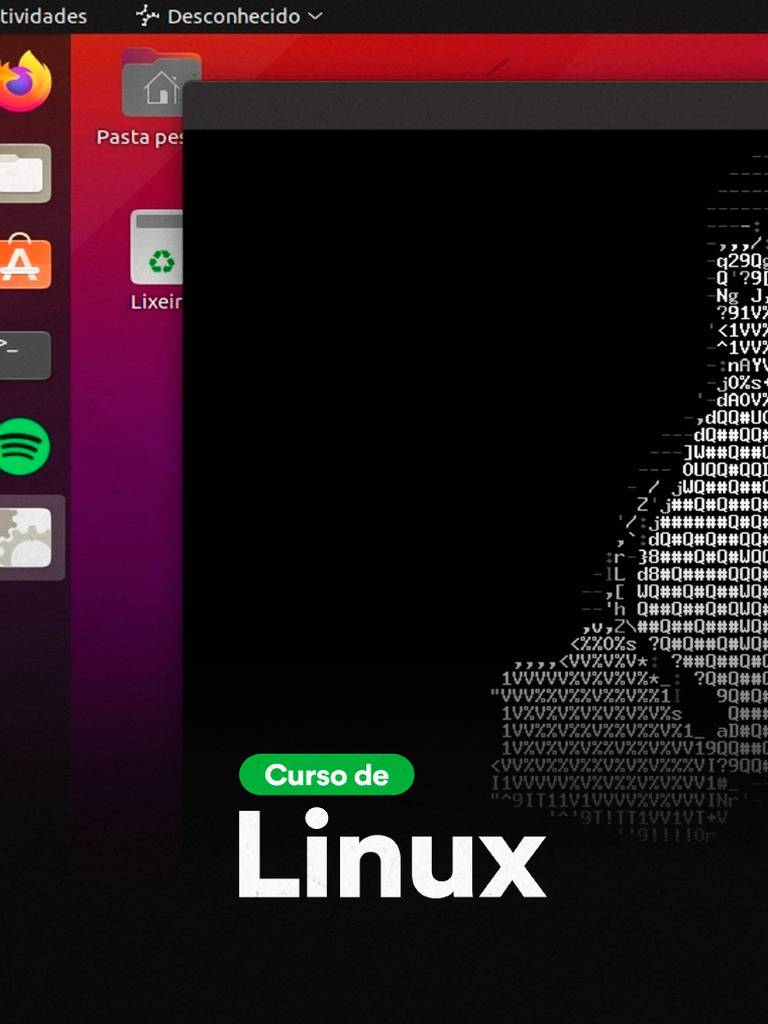Launch Ubuntu Software store icon
The width and height of the screenshot is (768, 1024).
(x=25, y=263)
